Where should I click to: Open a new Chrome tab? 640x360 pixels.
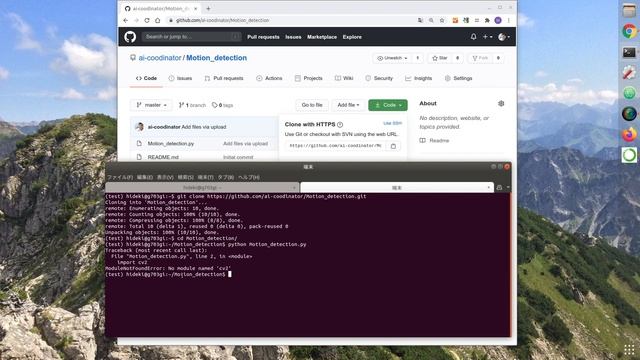[208, 8]
